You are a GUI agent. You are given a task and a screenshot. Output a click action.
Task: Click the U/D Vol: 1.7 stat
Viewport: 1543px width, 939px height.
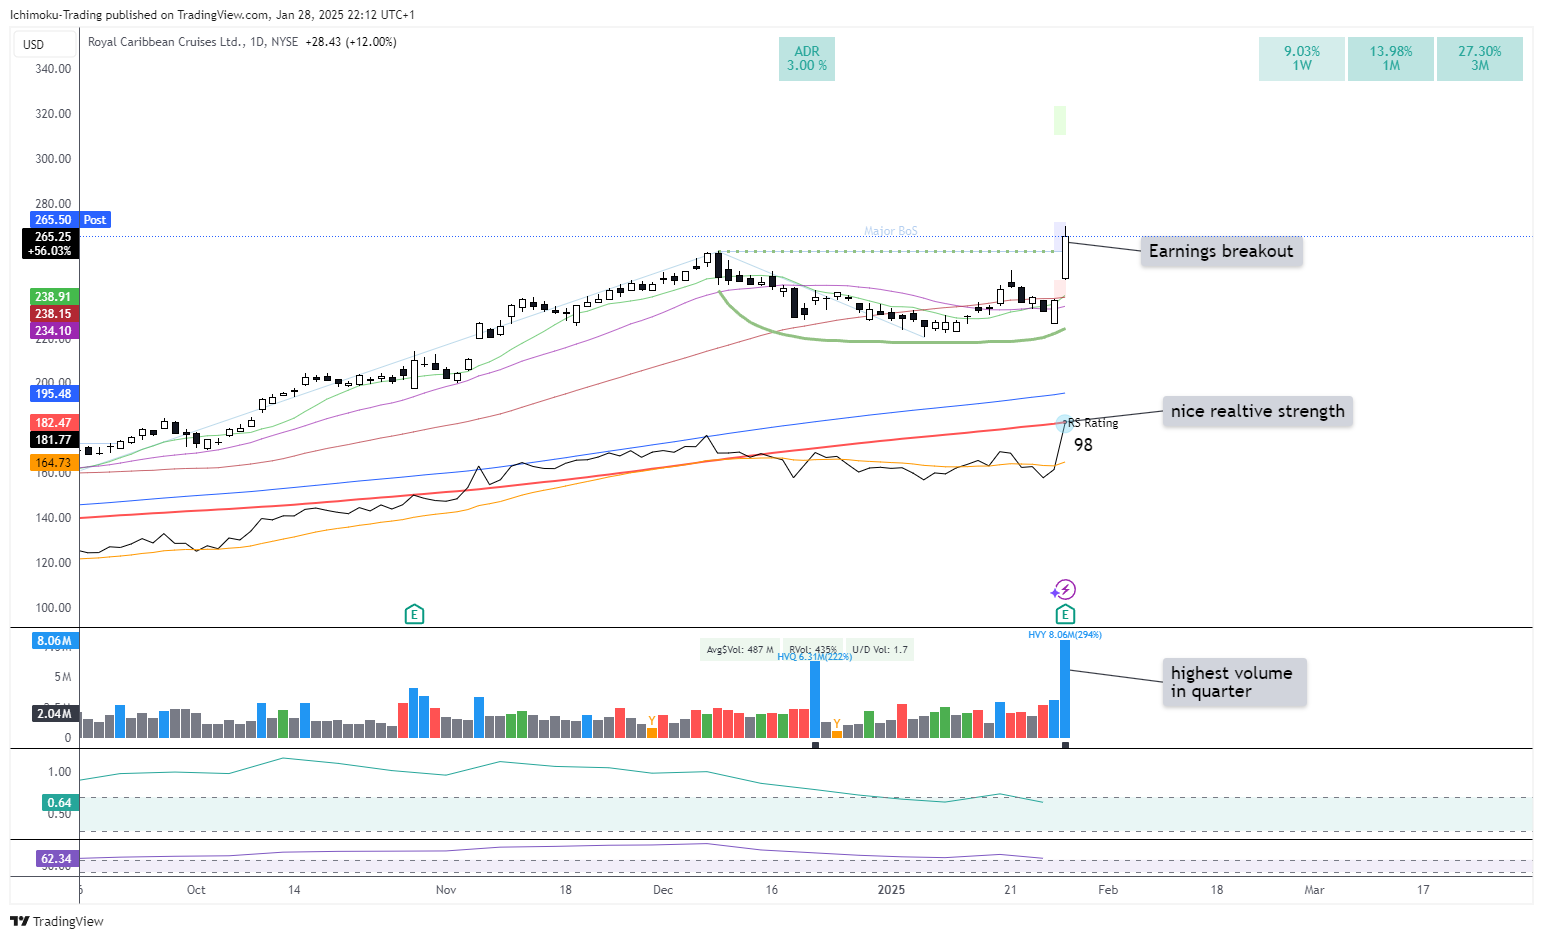880,650
